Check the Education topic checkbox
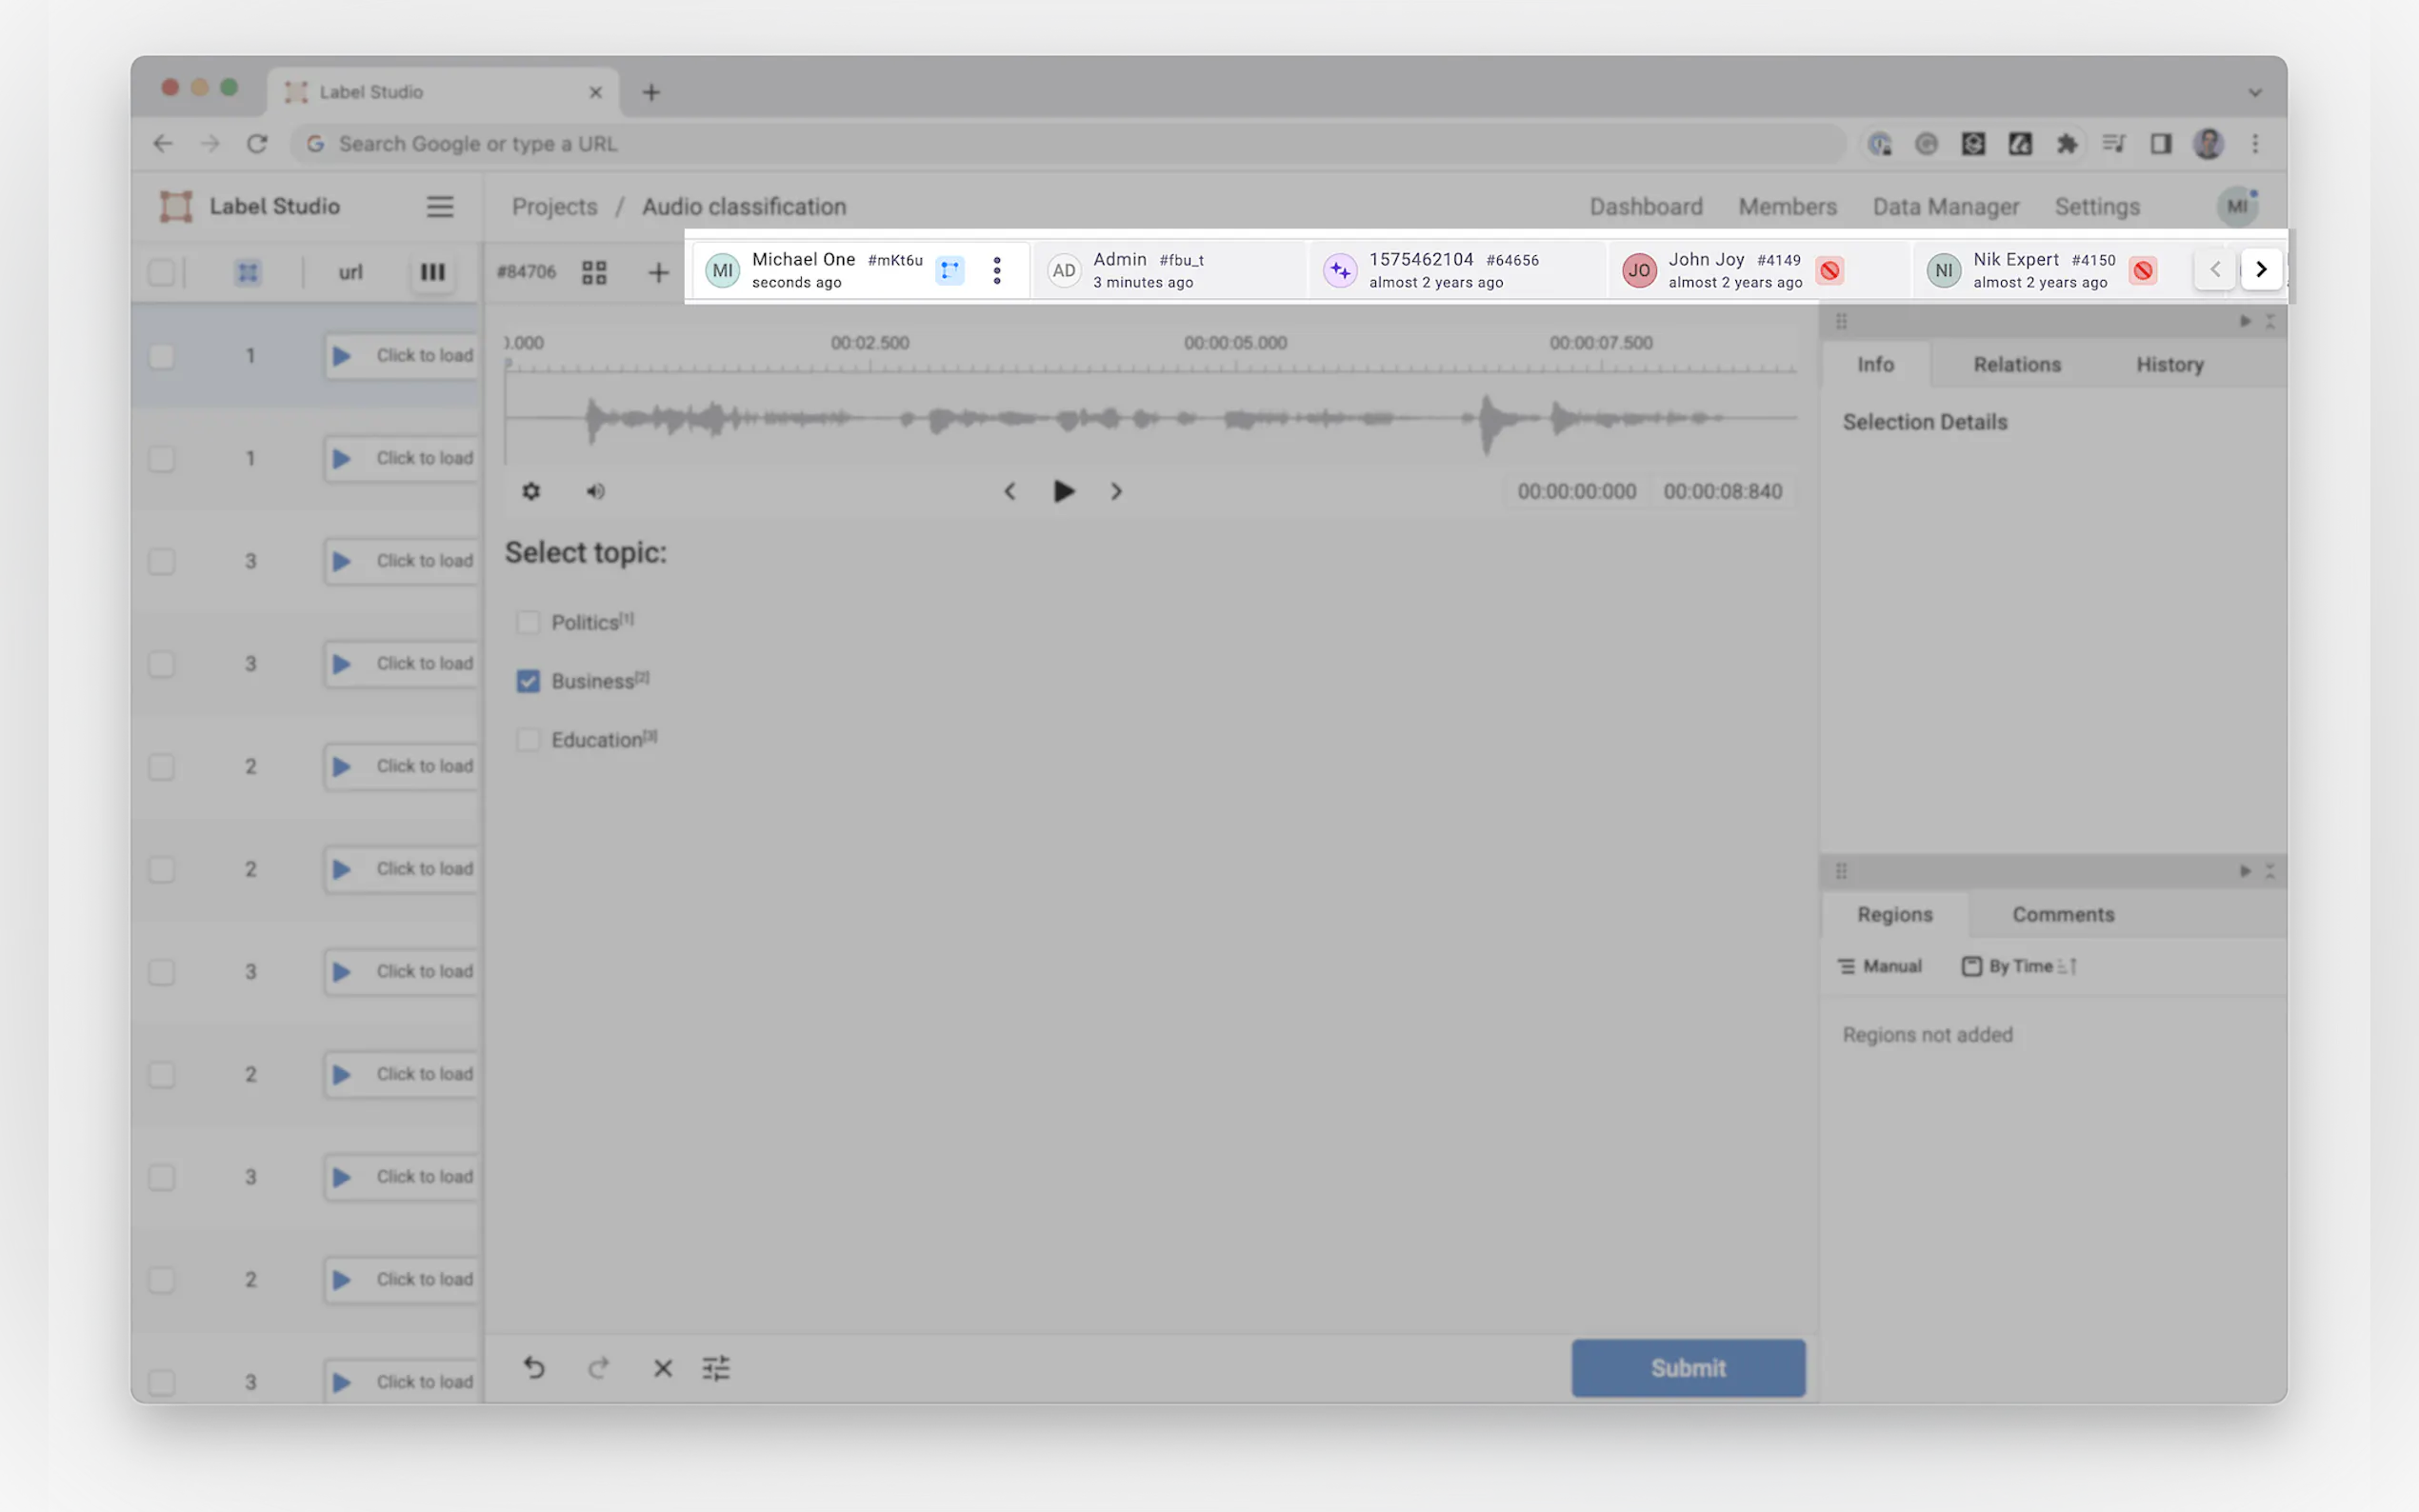The height and width of the screenshot is (1512, 2419). (528, 740)
